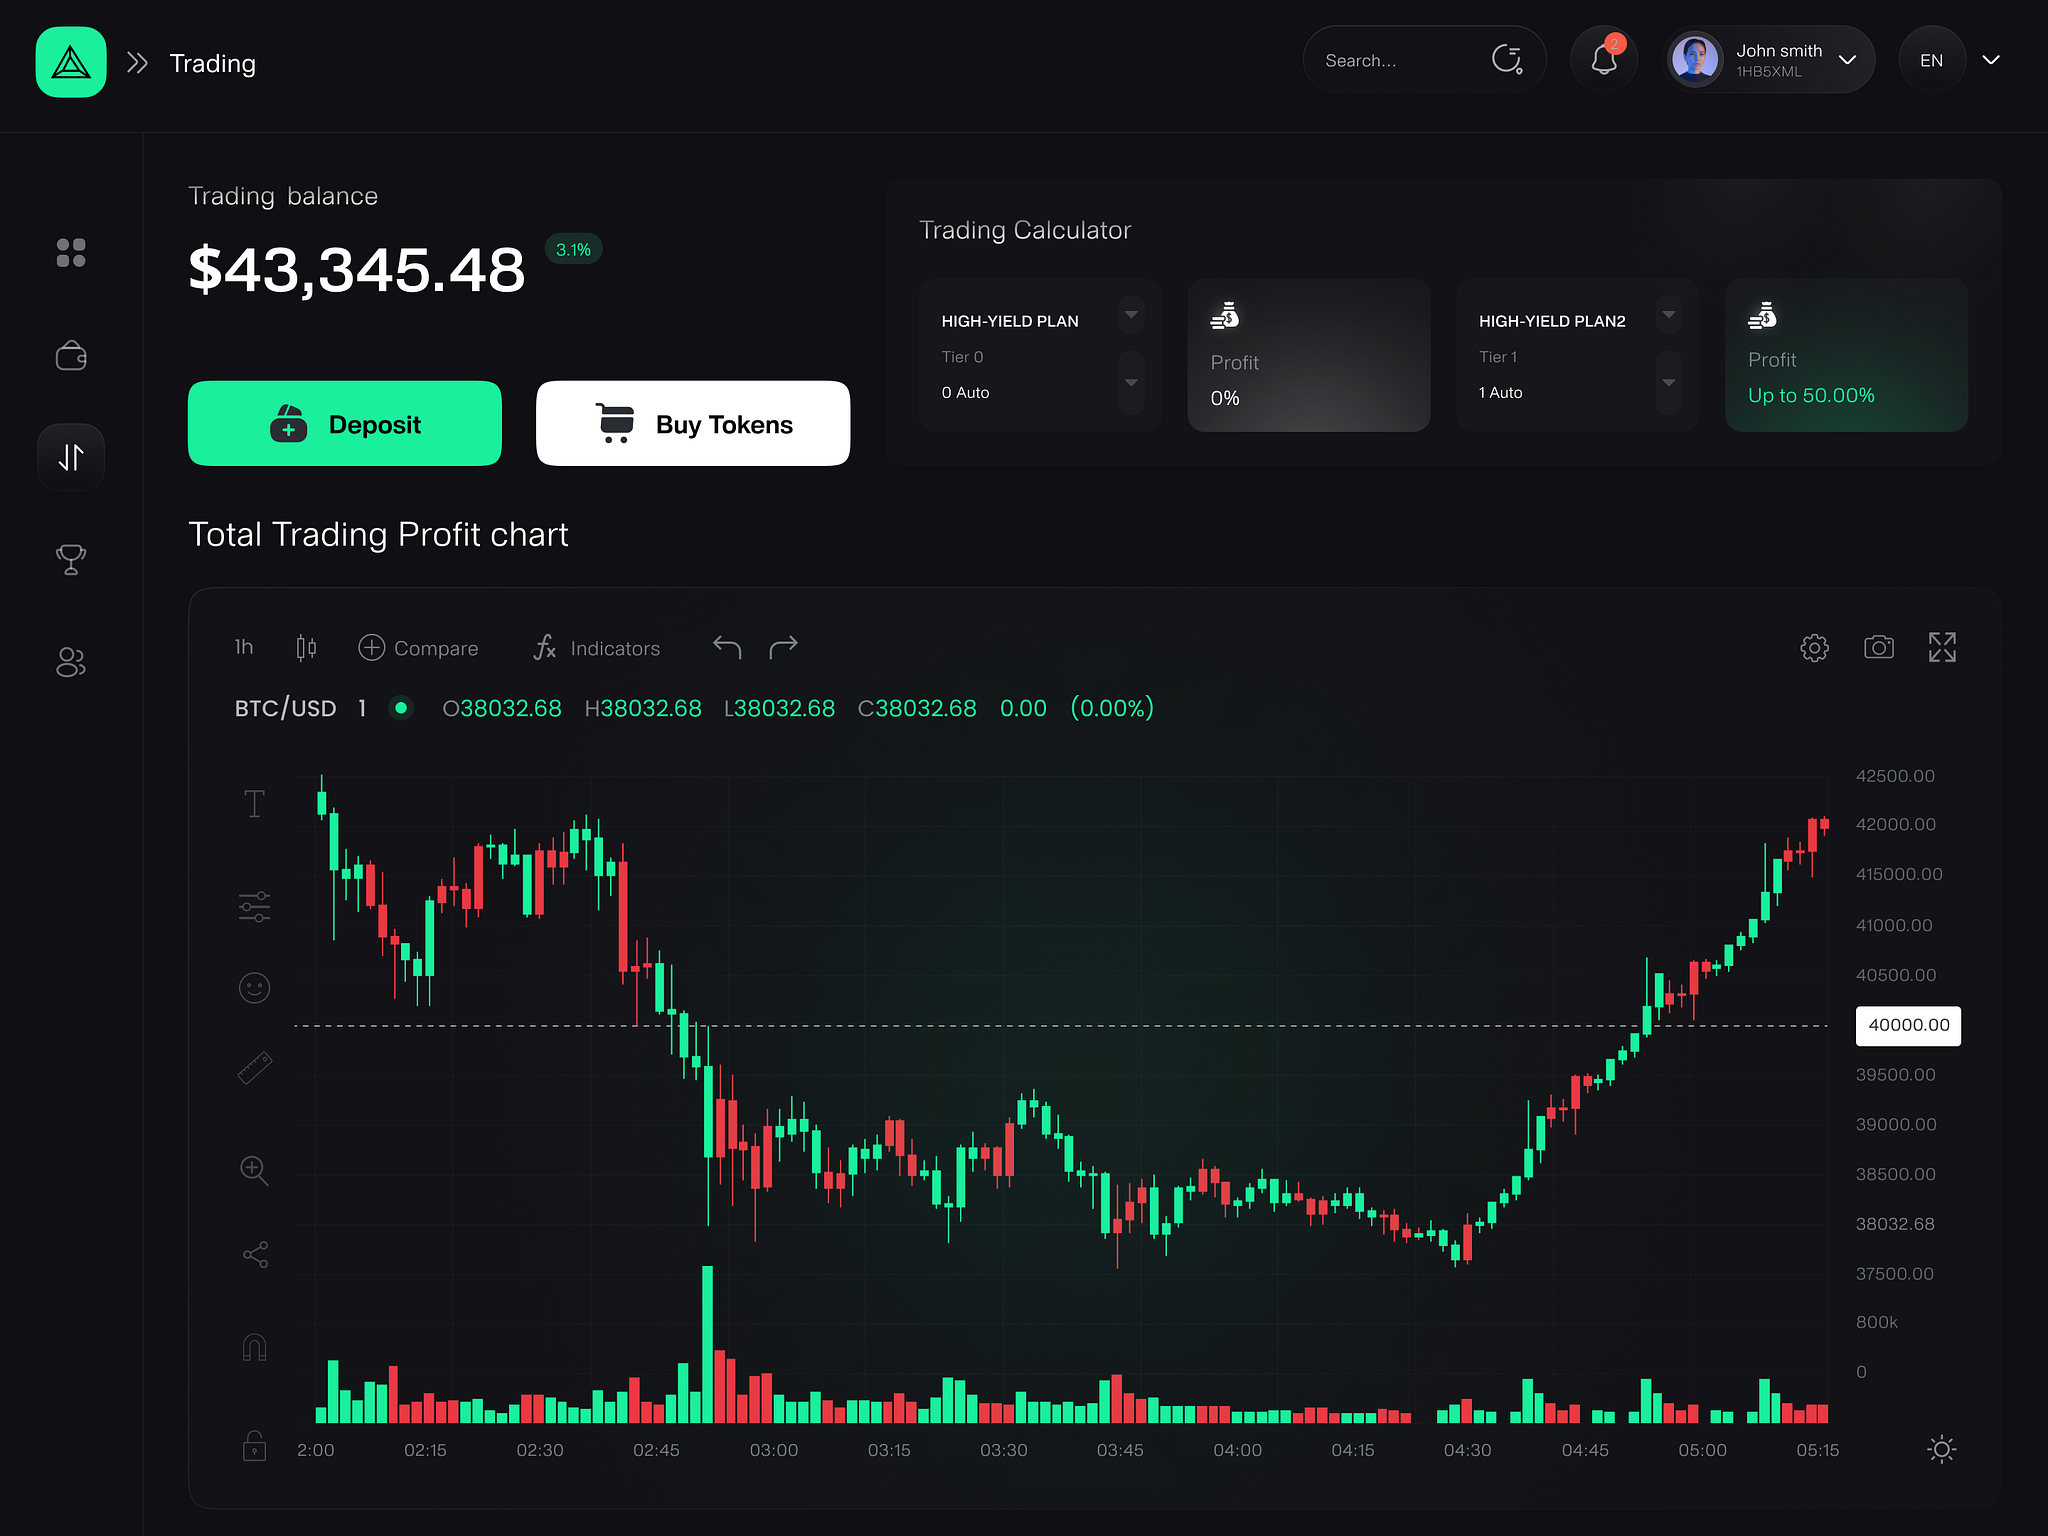The image size is (2048, 1536).
Task: Open the Indicators menu
Action: [597, 647]
